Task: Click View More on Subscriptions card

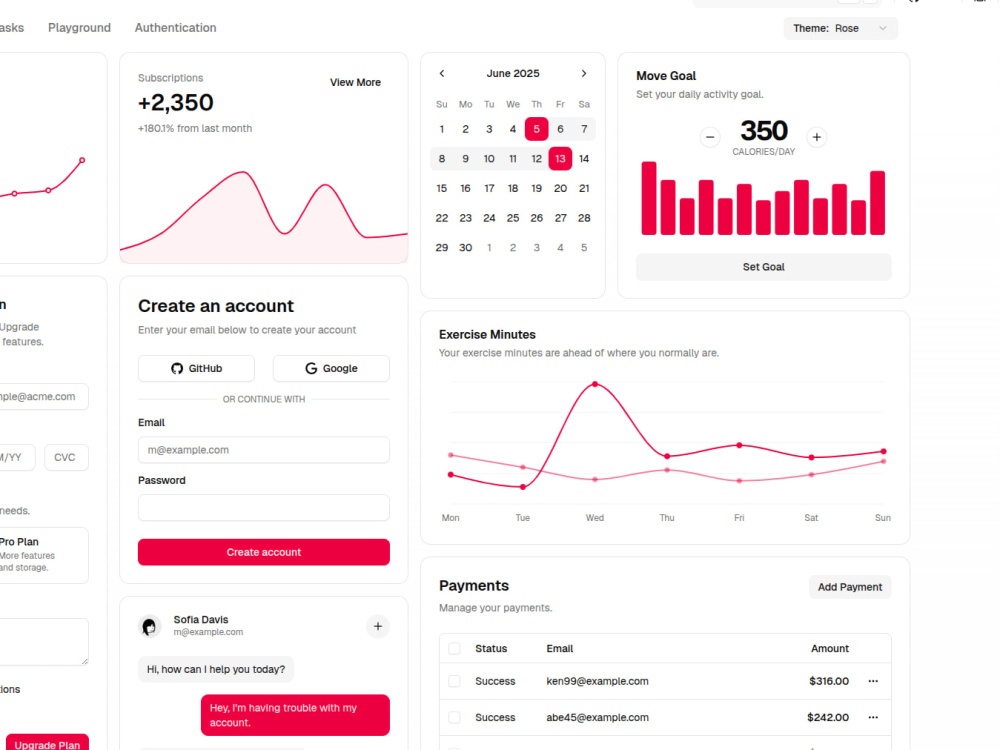Action: coord(355,82)
